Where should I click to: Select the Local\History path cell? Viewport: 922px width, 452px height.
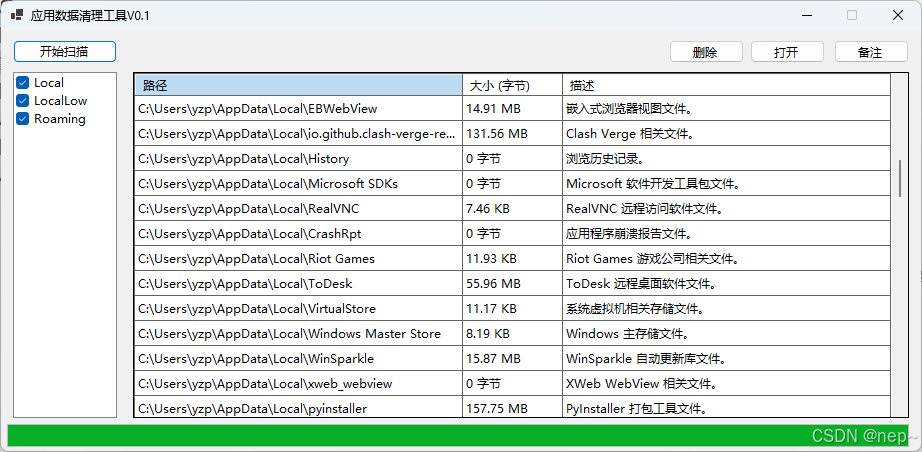(x=299, y=159)
